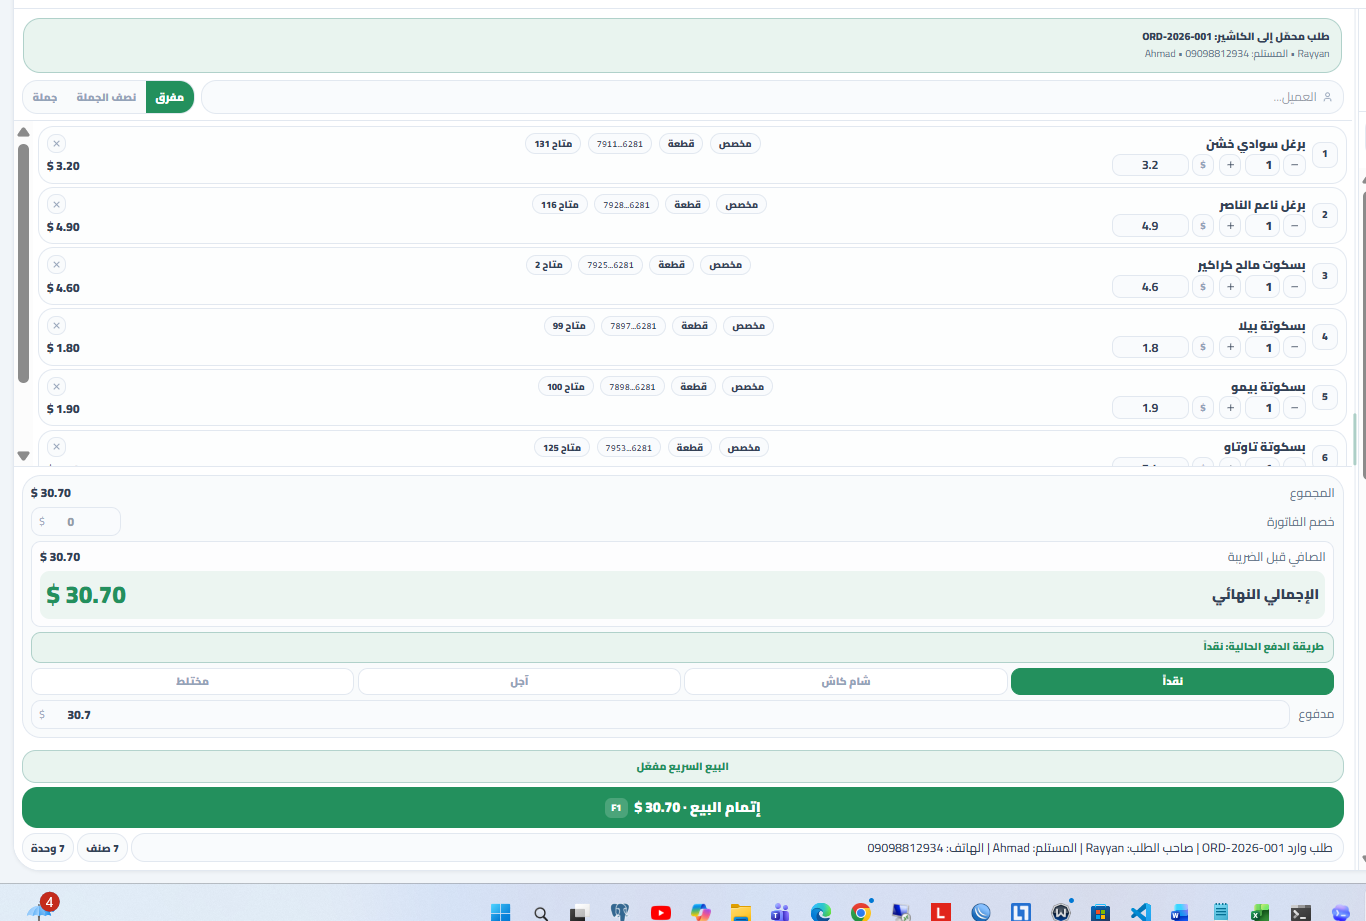Switch pricing tier to نصف الجملة
1366x921 pixels.
[106, 97]
